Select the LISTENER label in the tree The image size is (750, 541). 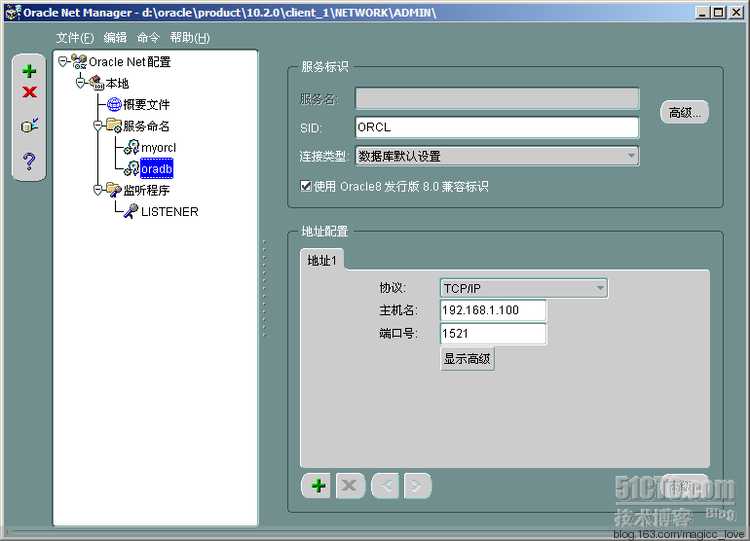coord(169,211)
